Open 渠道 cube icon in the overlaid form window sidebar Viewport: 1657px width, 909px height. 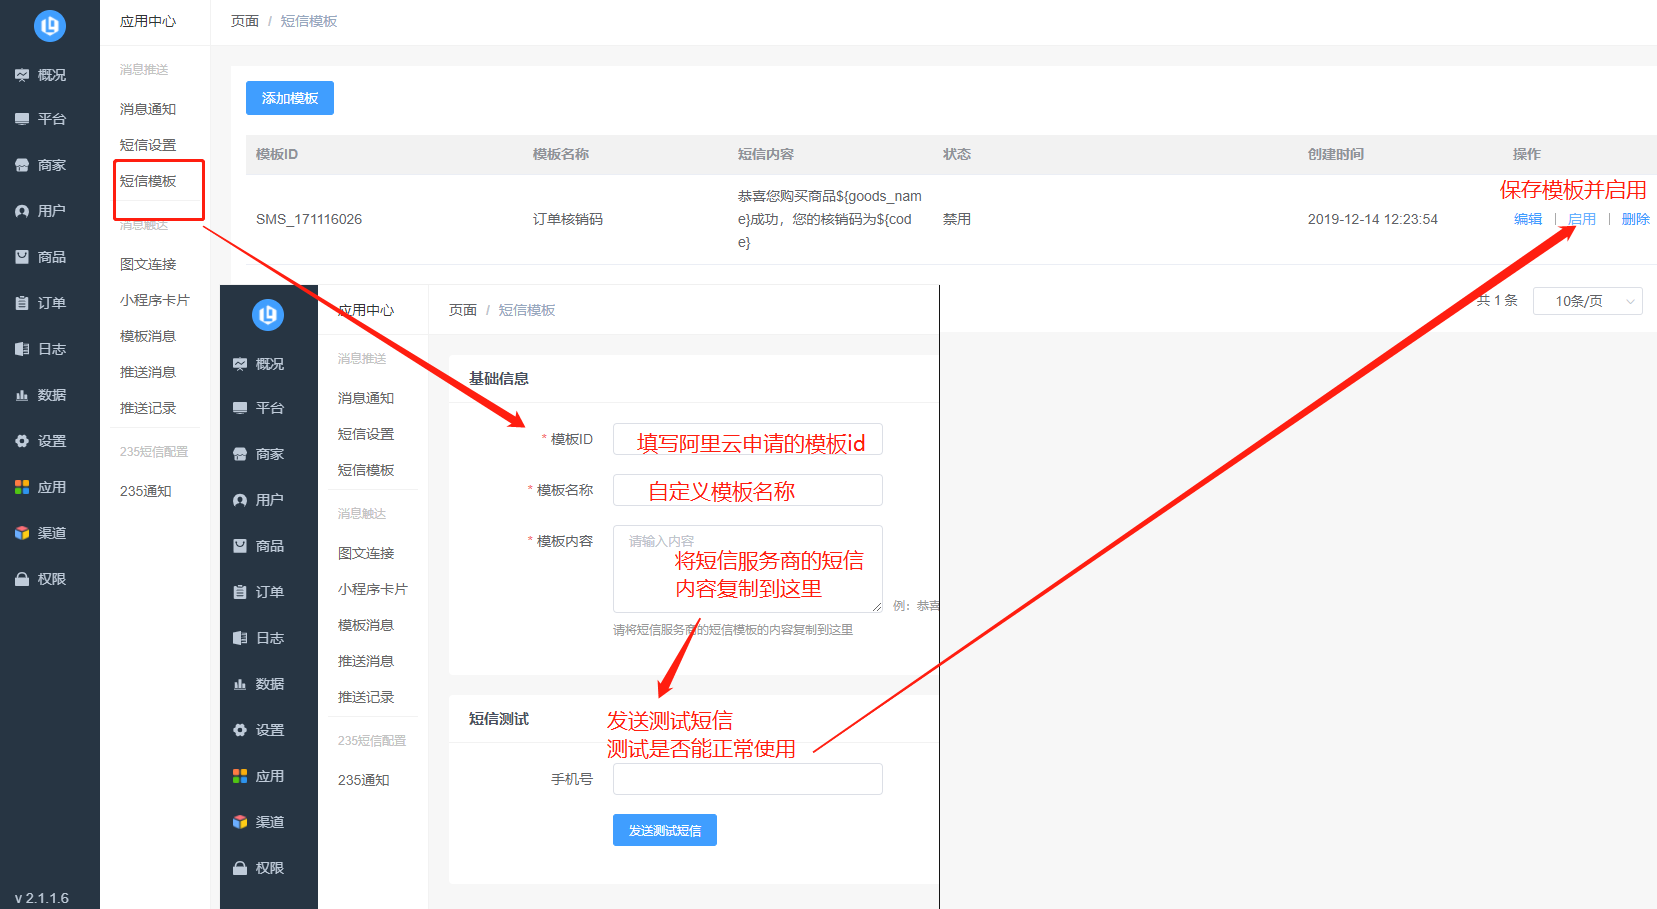click(x=240, y=822)
